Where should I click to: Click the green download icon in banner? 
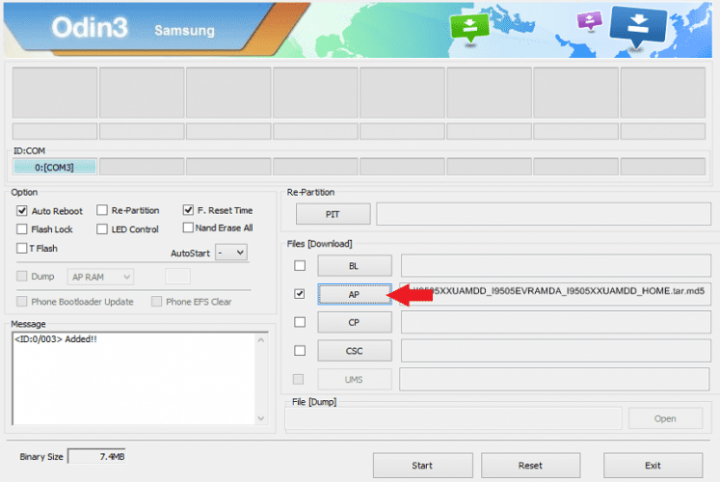[469, 28]
